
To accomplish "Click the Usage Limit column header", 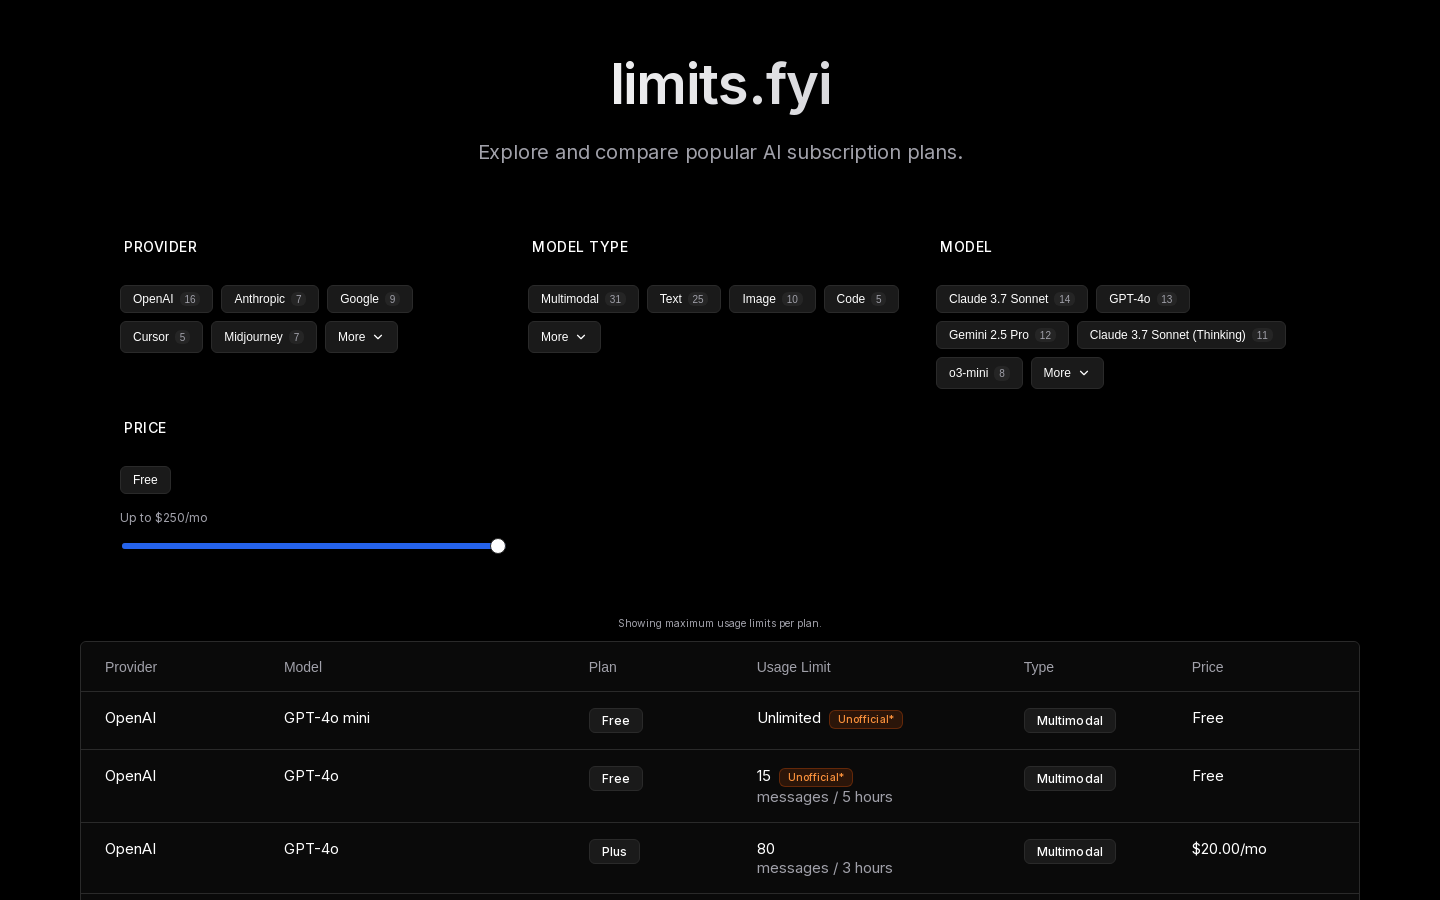I will [x=794, y=667].
